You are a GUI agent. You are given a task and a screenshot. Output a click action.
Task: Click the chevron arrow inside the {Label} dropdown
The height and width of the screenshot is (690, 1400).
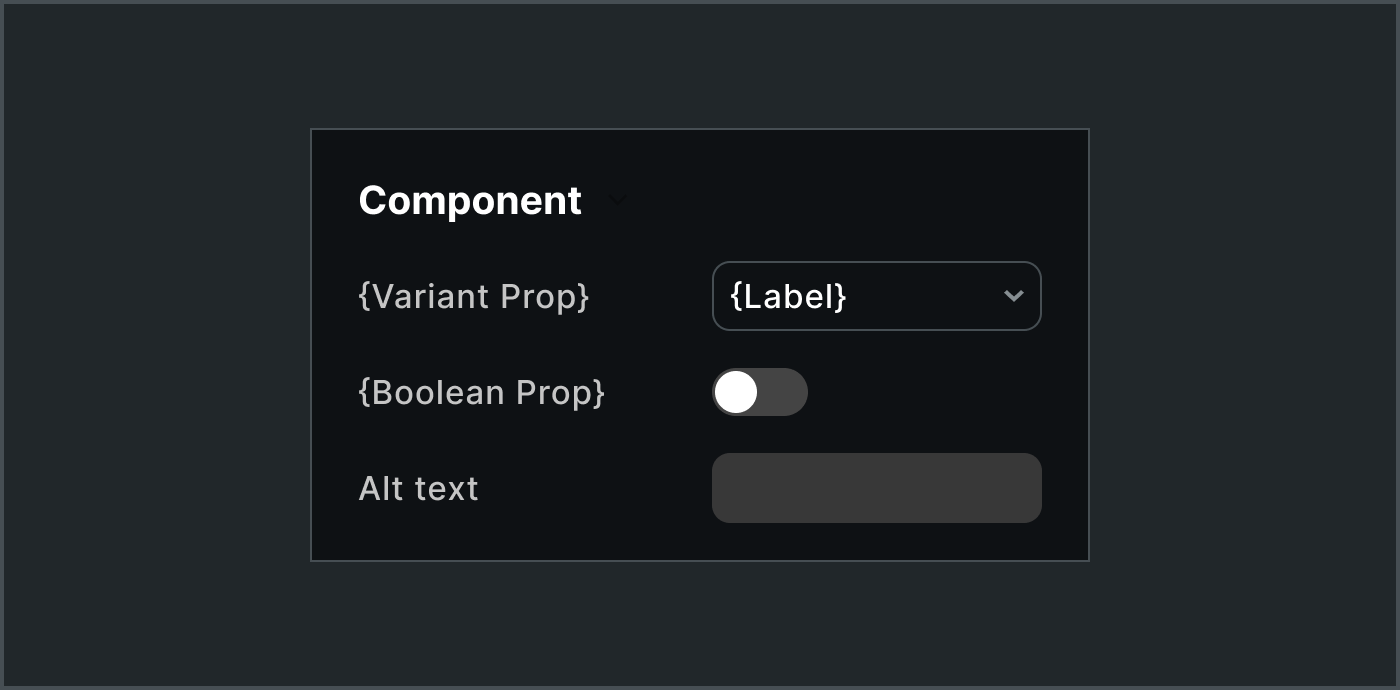(1013, 296)
